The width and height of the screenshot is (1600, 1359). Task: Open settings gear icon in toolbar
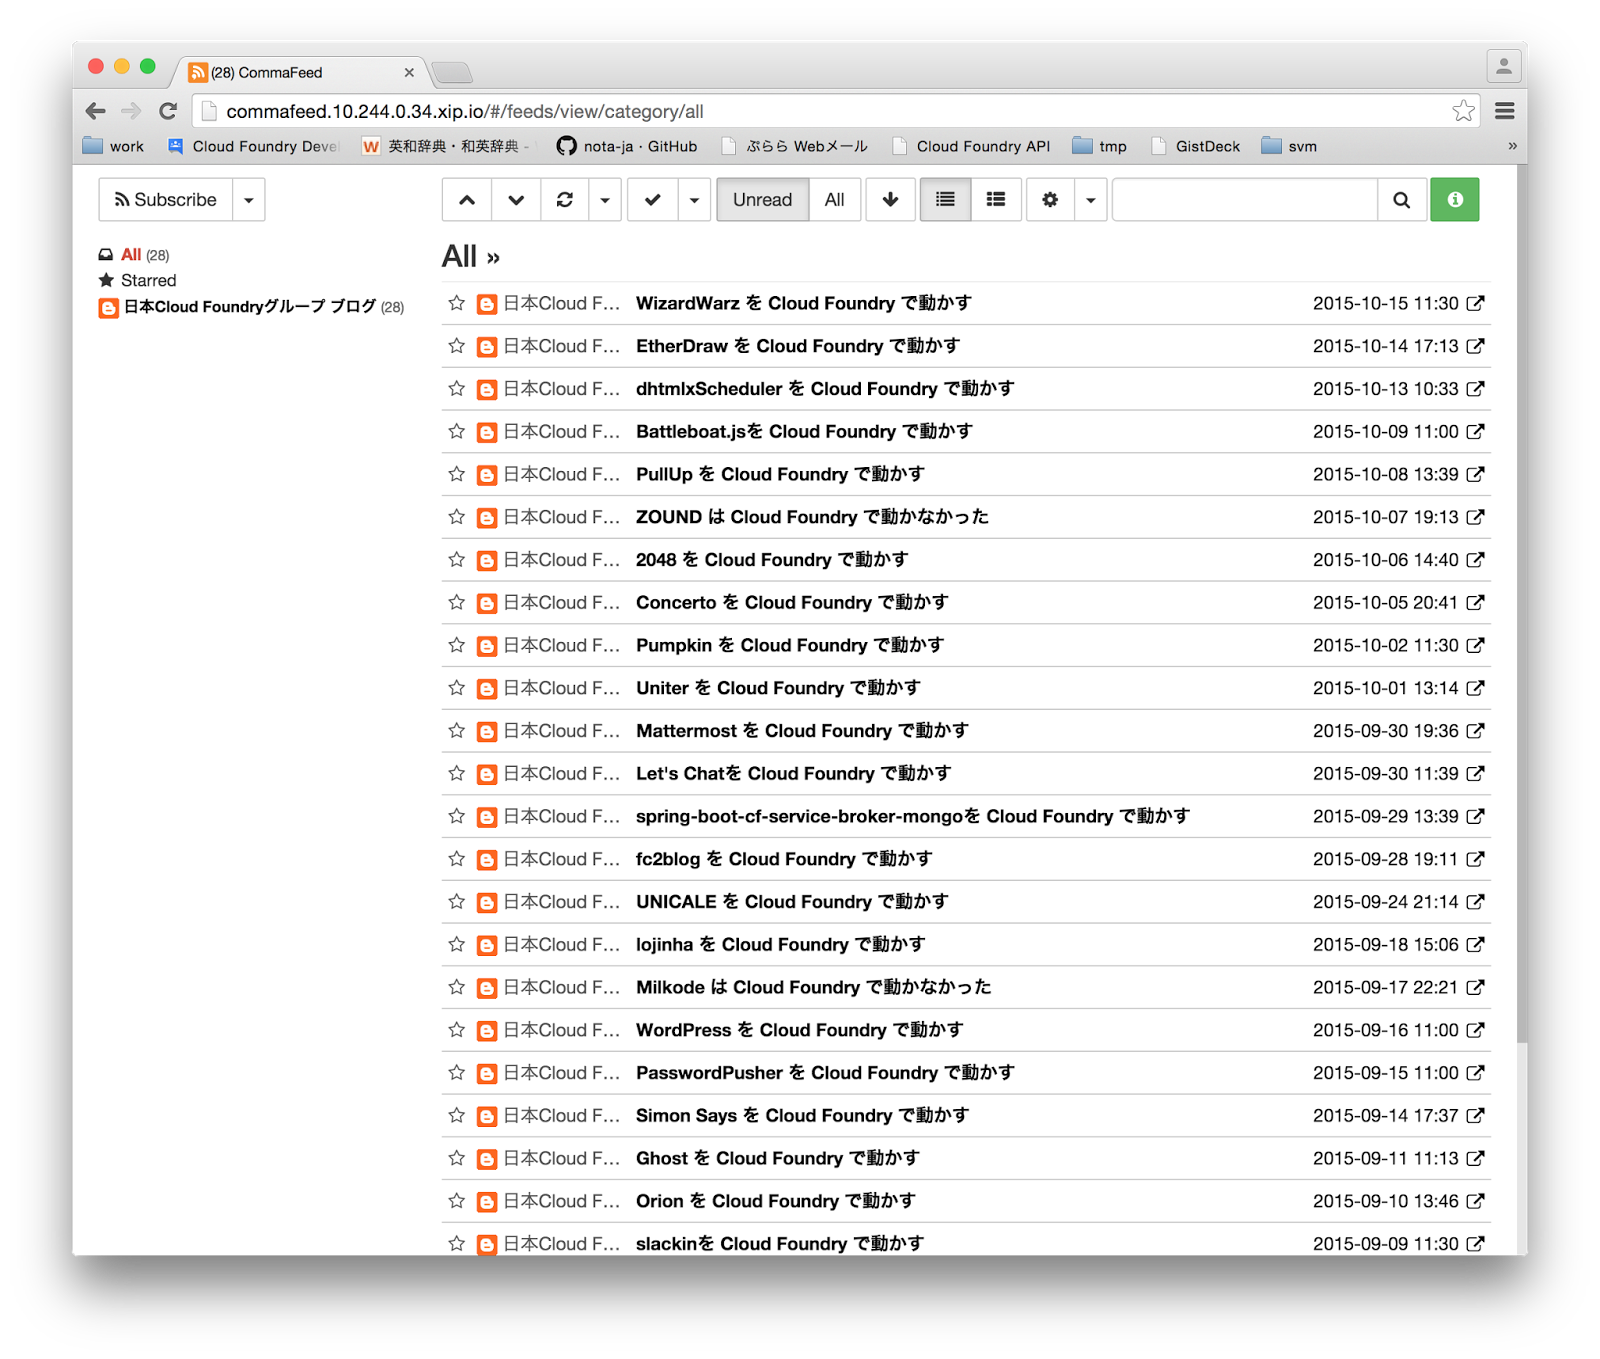(1050, 200)
